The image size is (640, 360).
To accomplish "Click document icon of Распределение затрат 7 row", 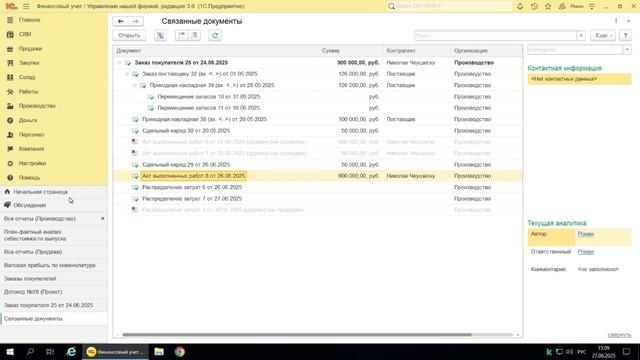I will (135, 198).
